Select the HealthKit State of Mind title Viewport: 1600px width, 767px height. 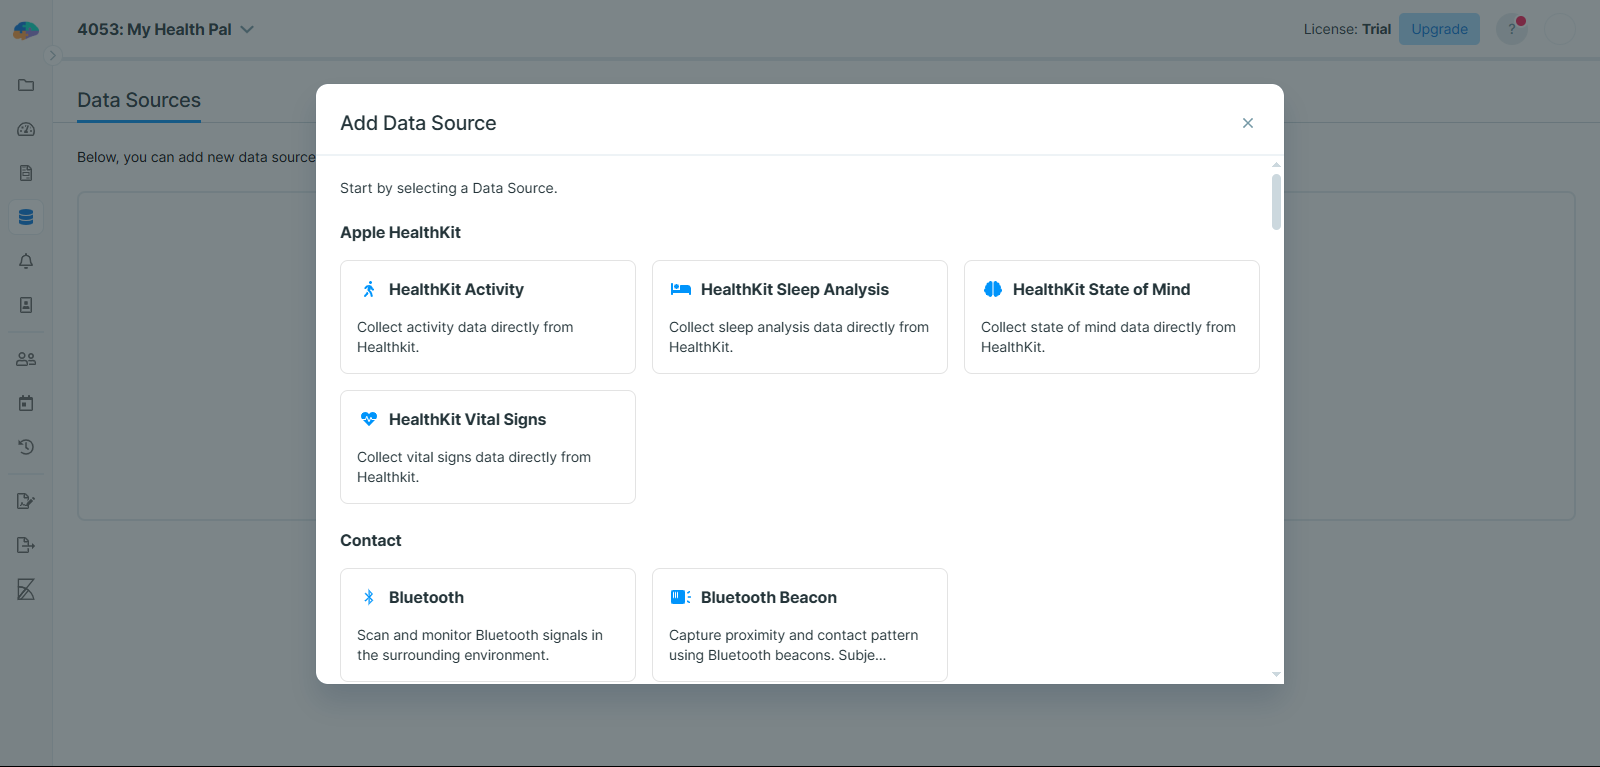click(x=1101, y=289)
